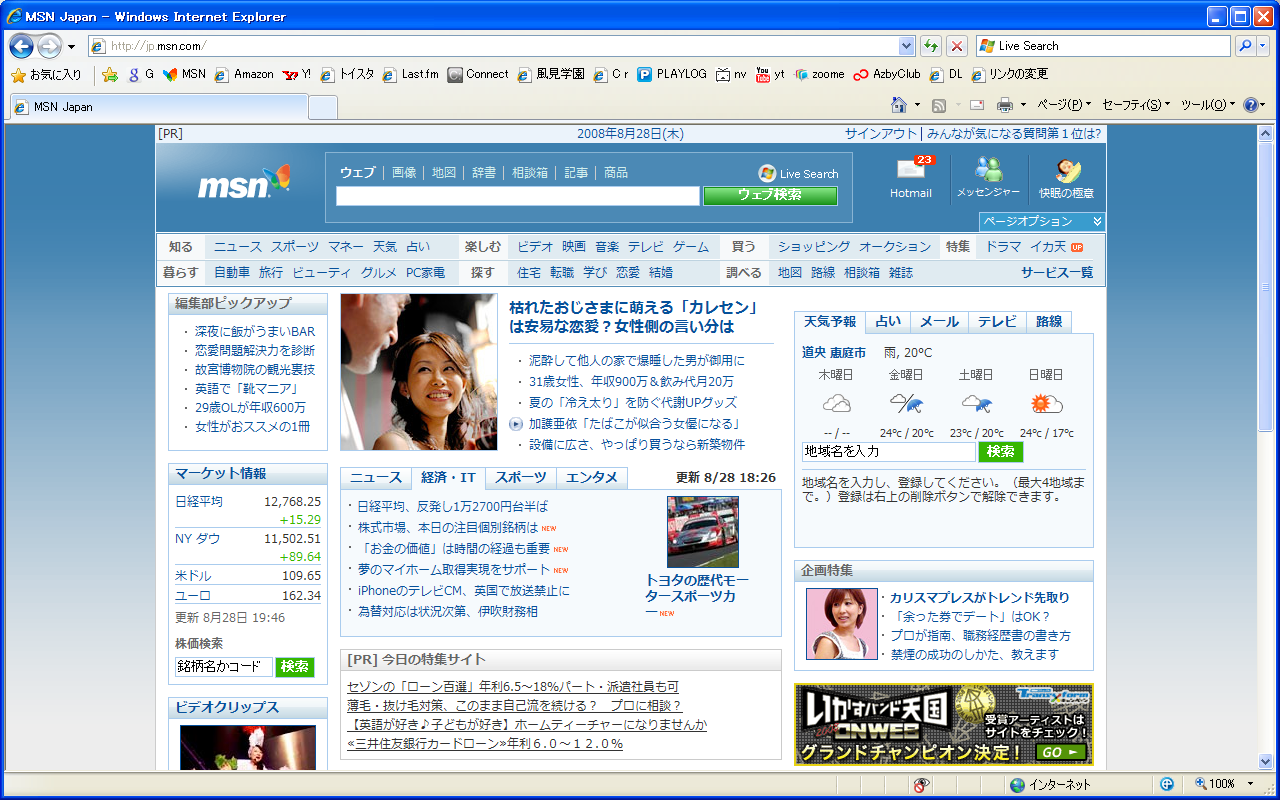The image size is (1280, 800).
Task: Open the PLAYLOG favorites bar bookmark
Action: tap(672, 75)
